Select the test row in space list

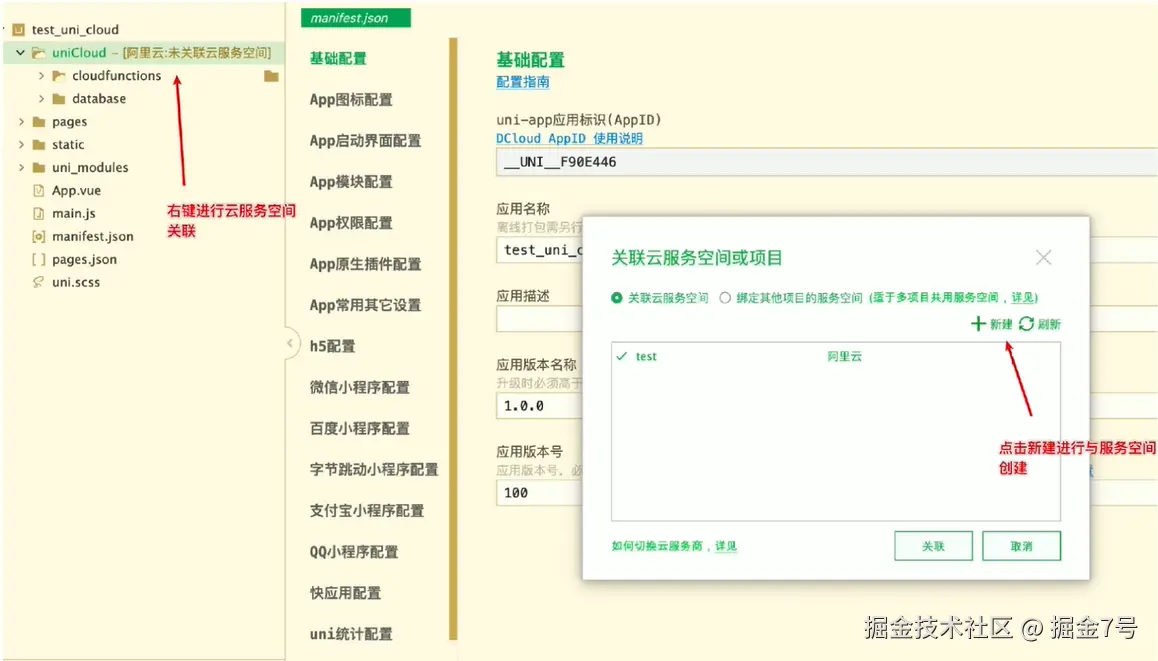click(x=835, y=356)
